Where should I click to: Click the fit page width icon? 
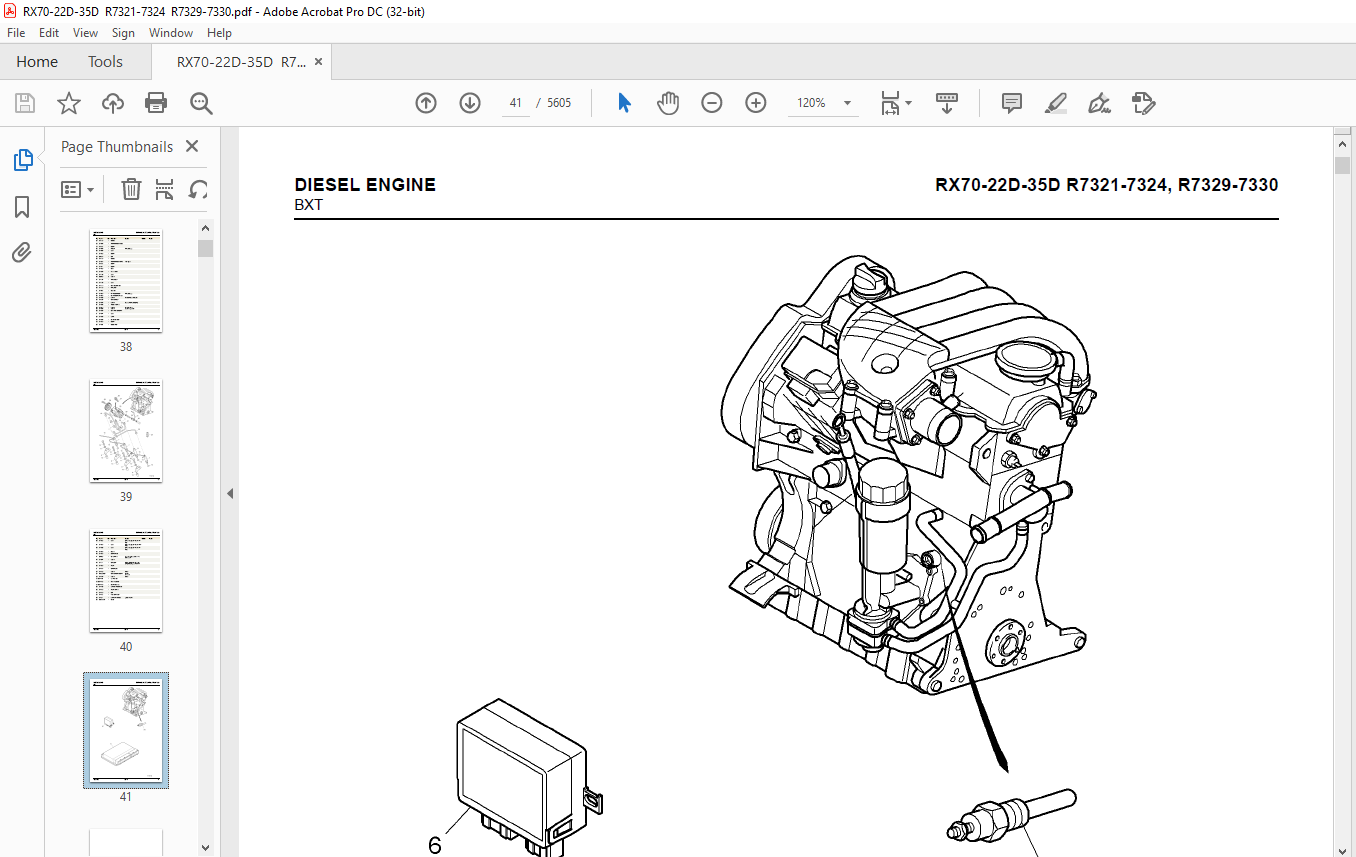click(x=890, y=103)
